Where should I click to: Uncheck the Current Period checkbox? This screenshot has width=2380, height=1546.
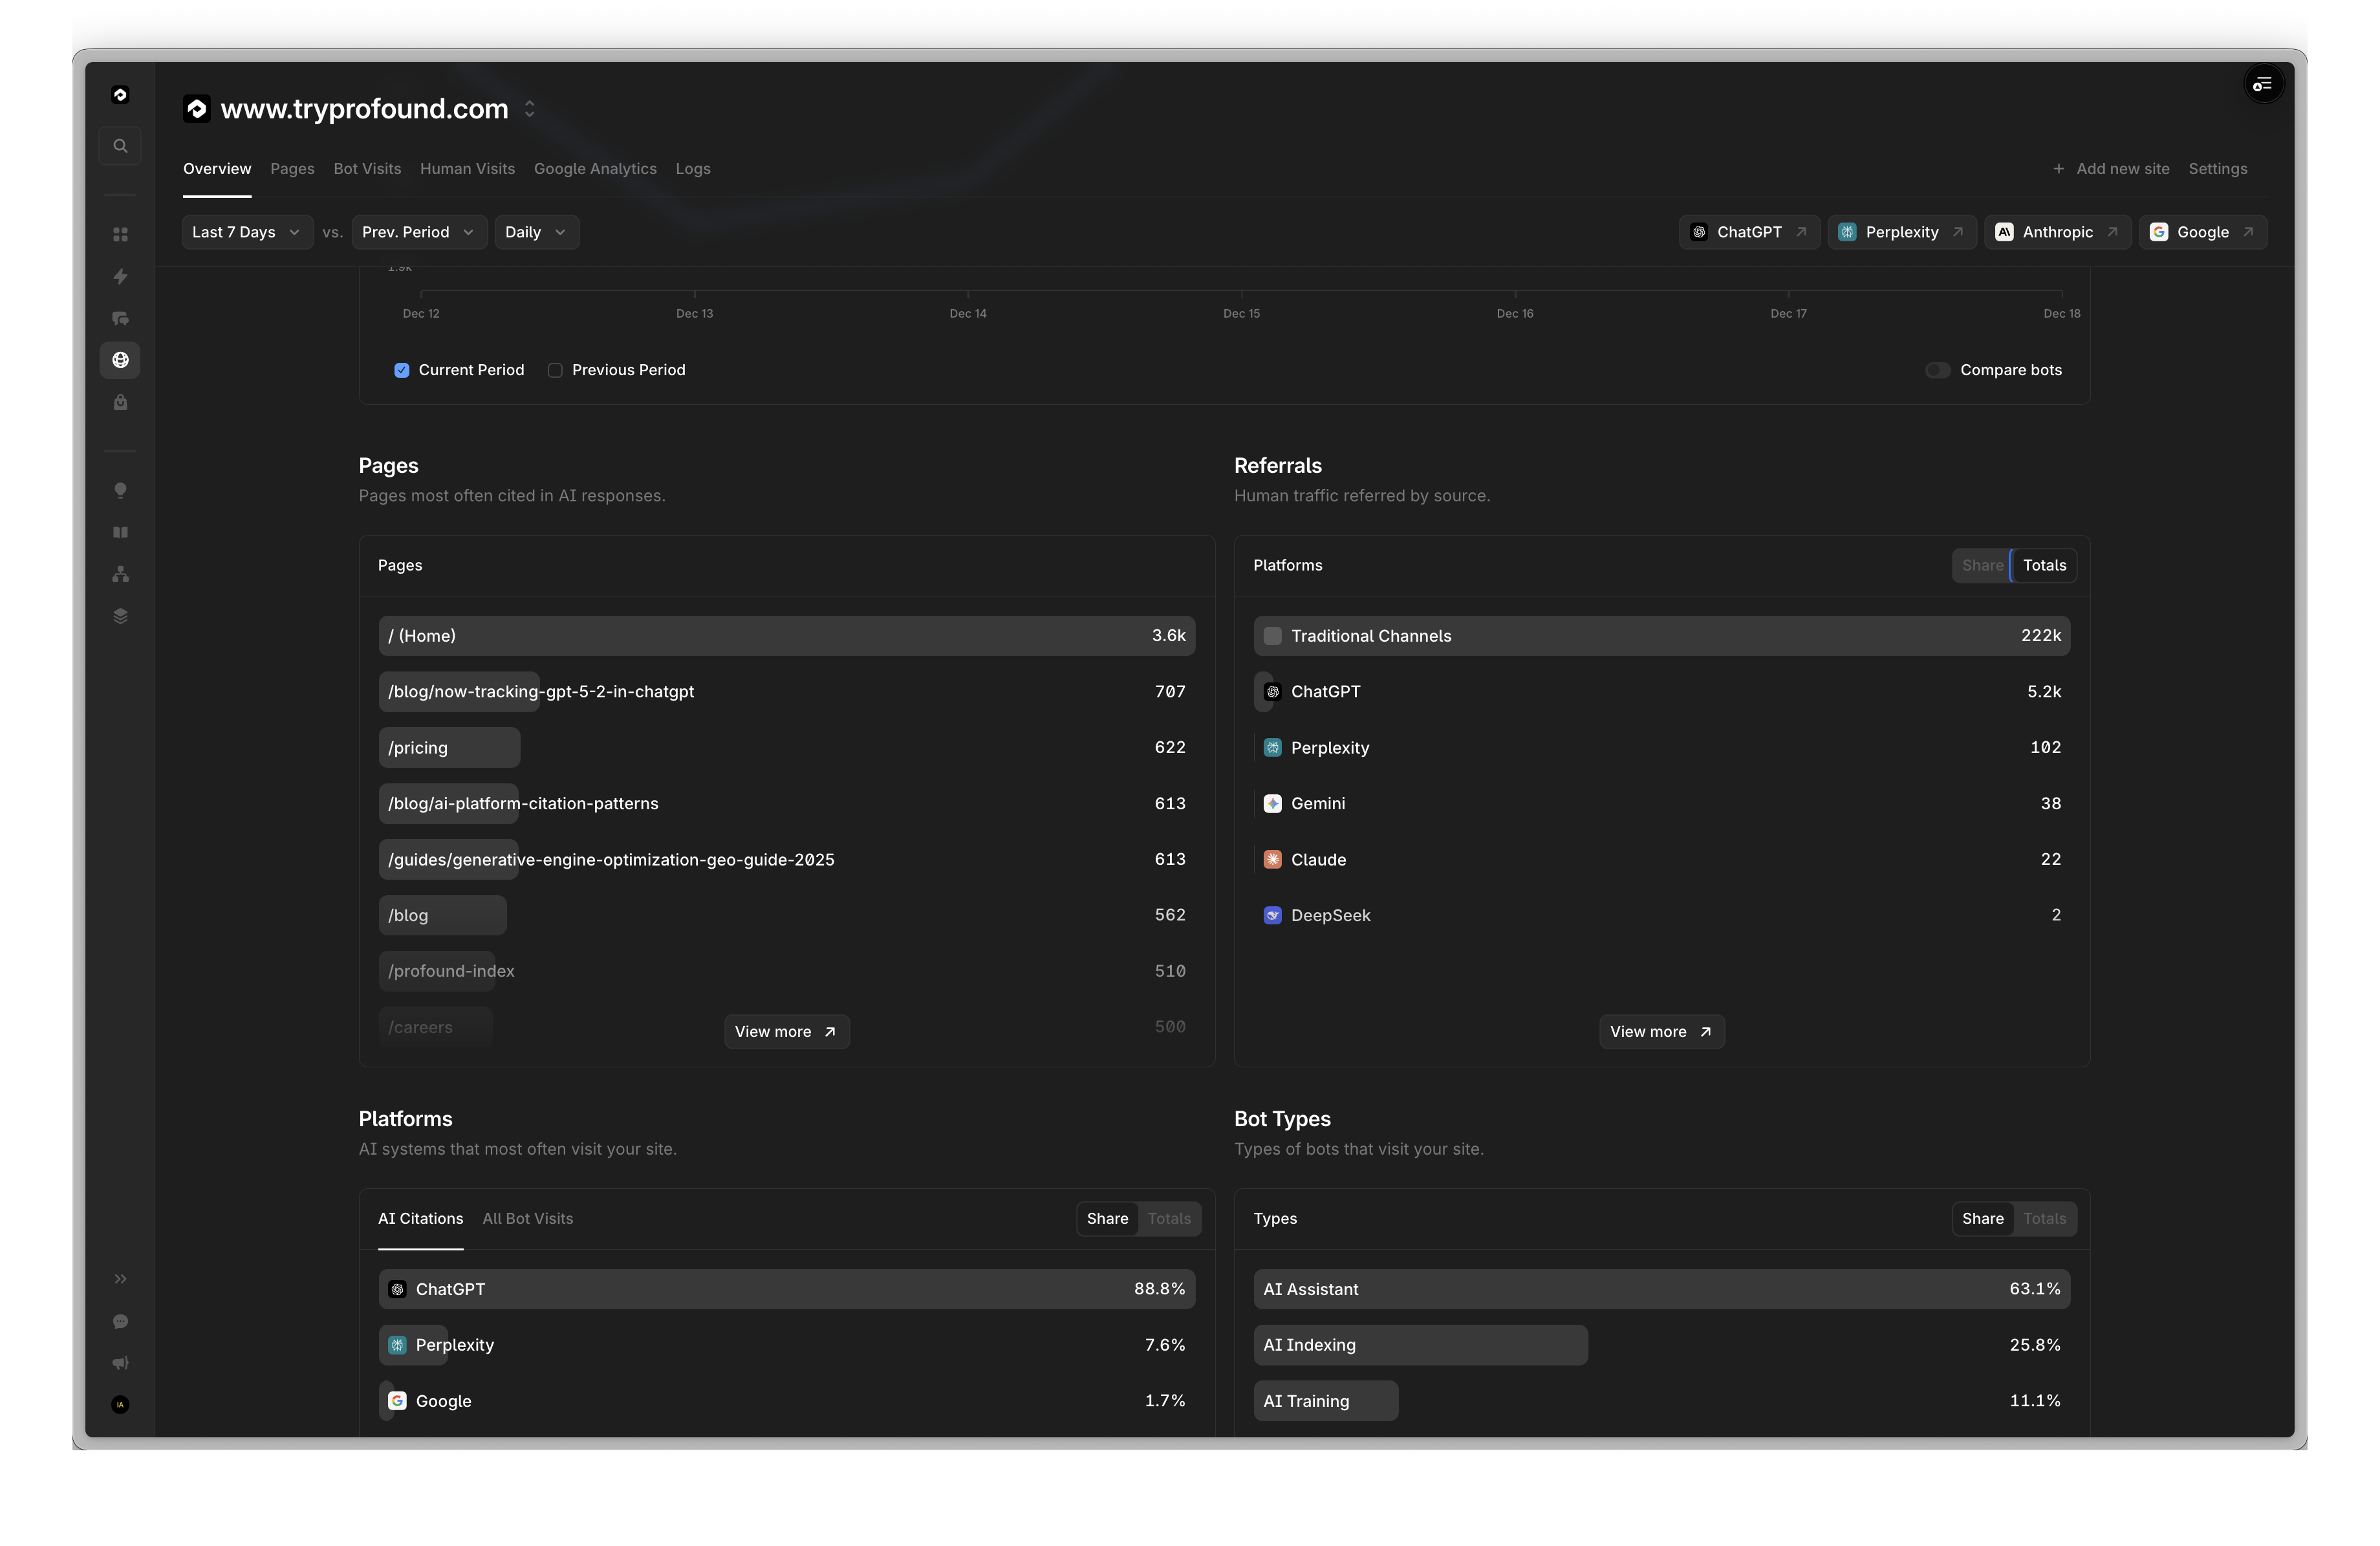tap(402, 370)
